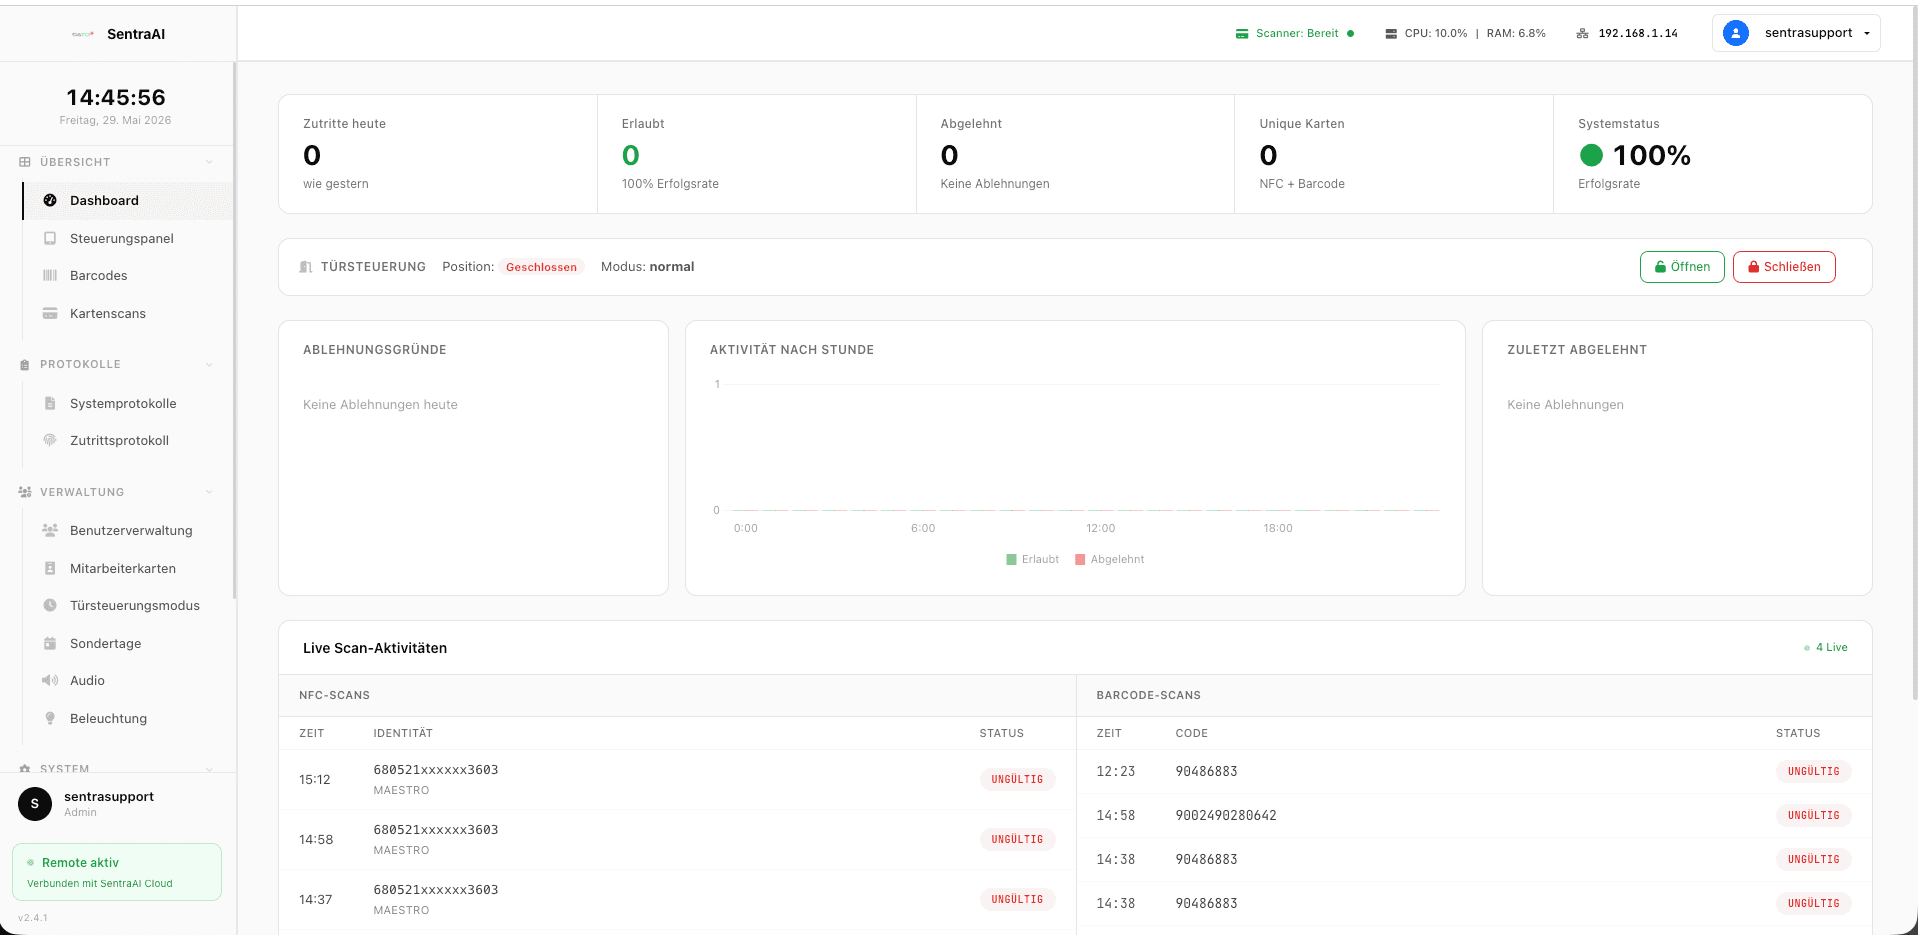Screen dimensions: 1918x935
Task: Click the clock showing 14:45:56
Action: tap(116, 97)
